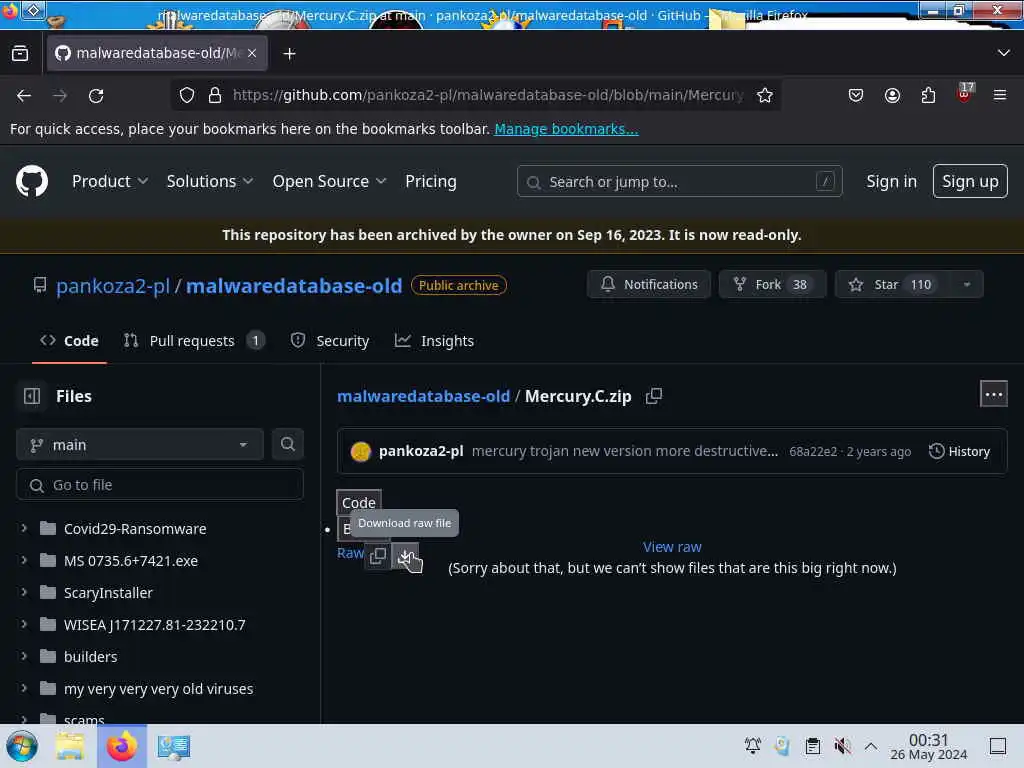Switch to the Security tab
The width and height of the screenshot is (1024, 768).
[x=330, y=340]
